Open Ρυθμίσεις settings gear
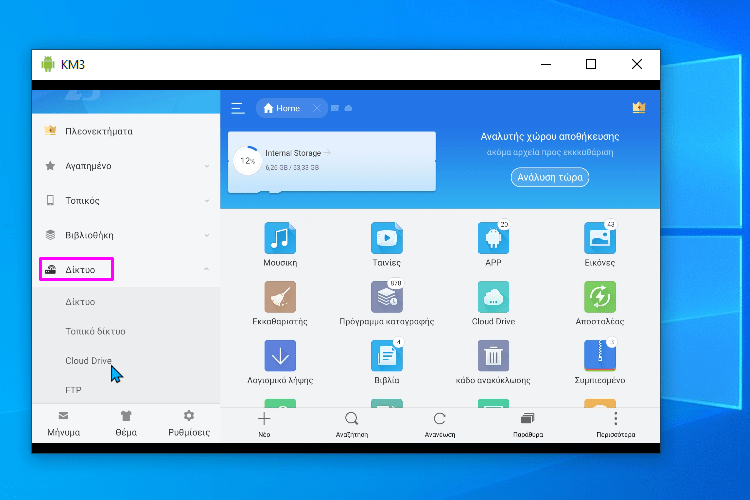The image size is (750, 500). [x=189, y=423]
